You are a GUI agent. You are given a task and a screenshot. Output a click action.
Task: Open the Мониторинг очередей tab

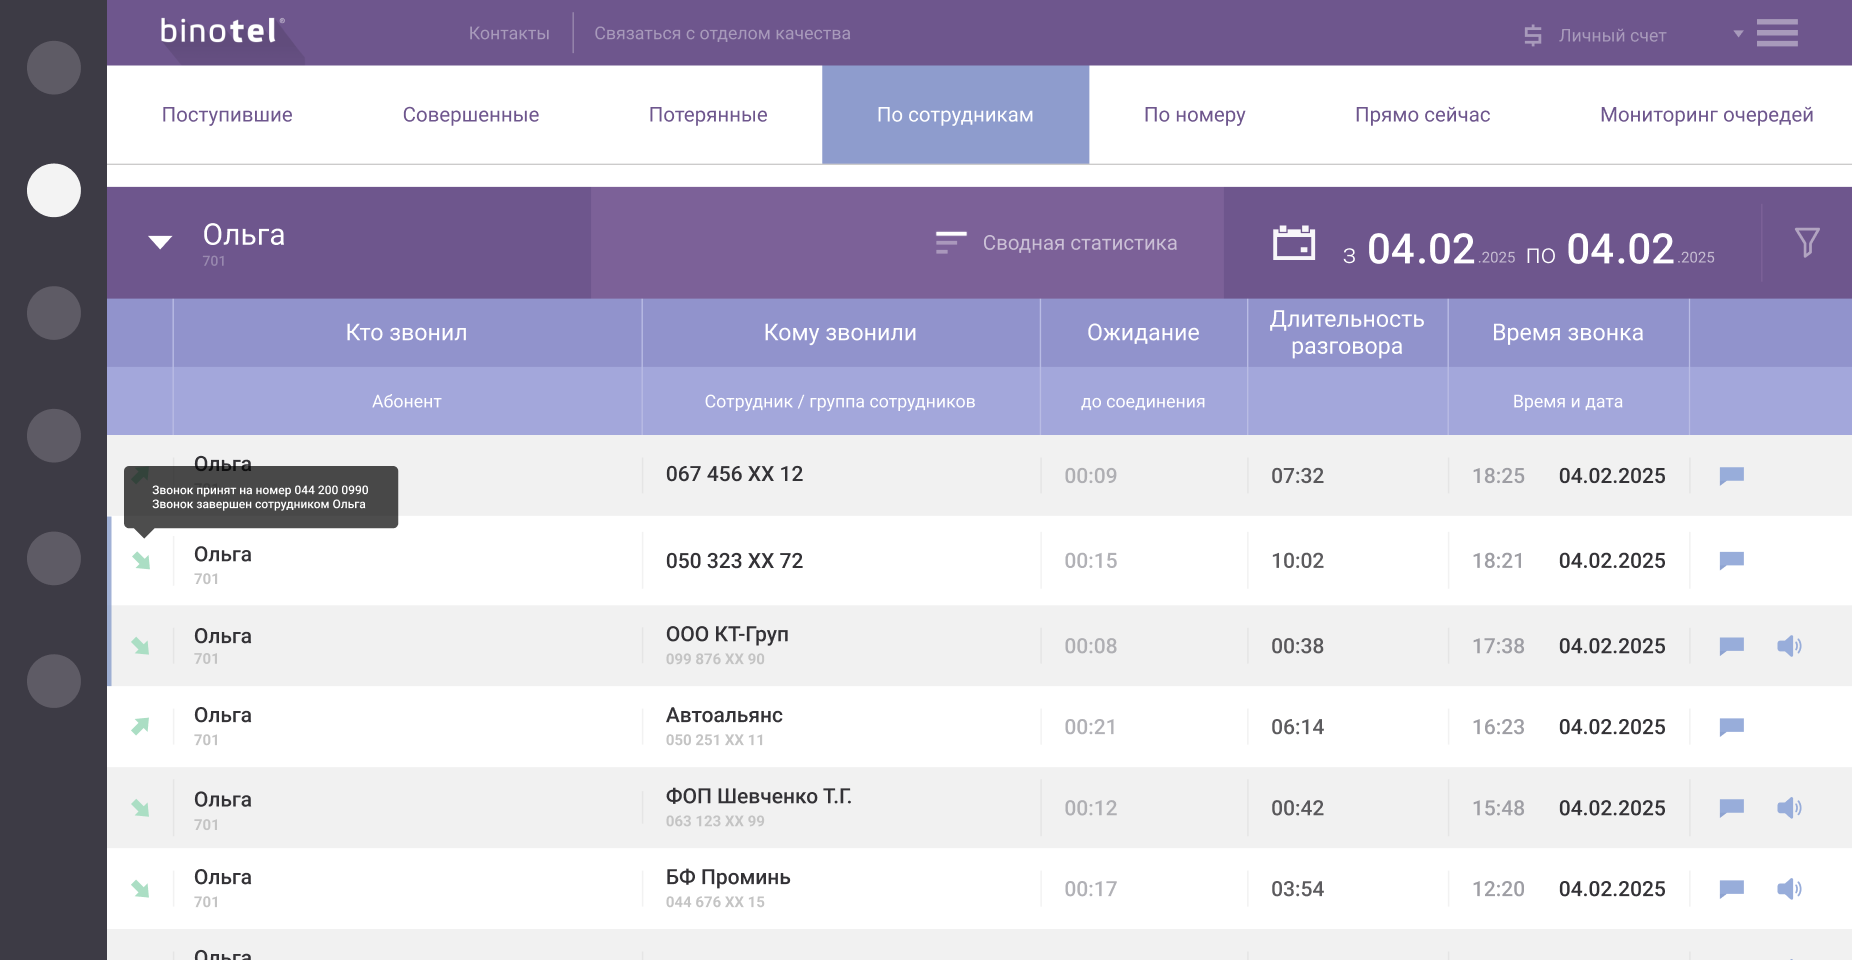(x=1706, y=115)
